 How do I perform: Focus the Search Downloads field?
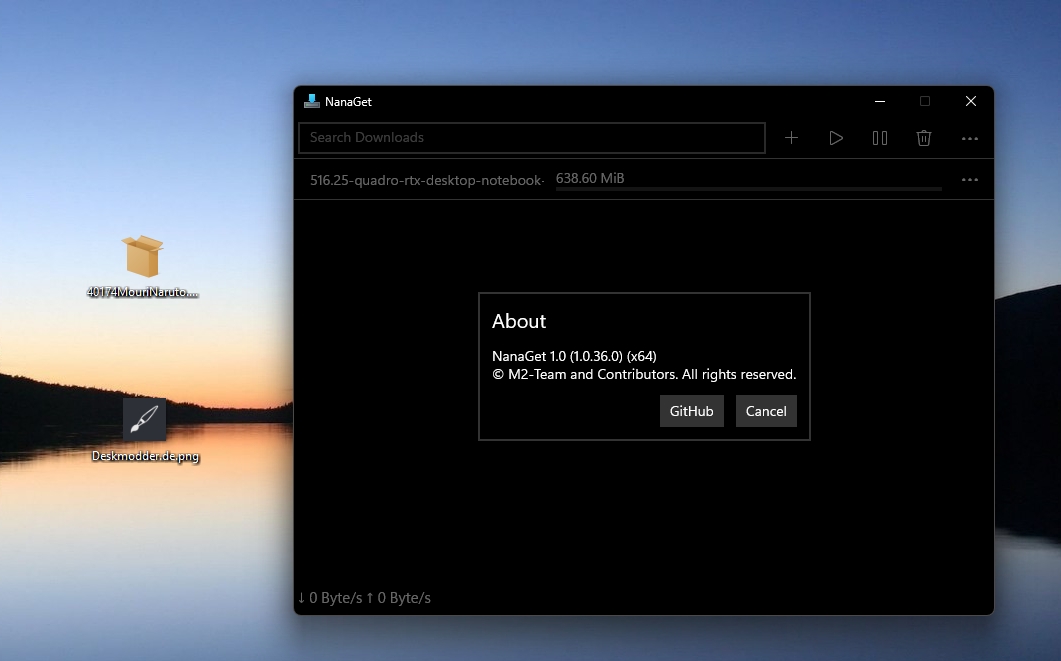coord(532,138)
